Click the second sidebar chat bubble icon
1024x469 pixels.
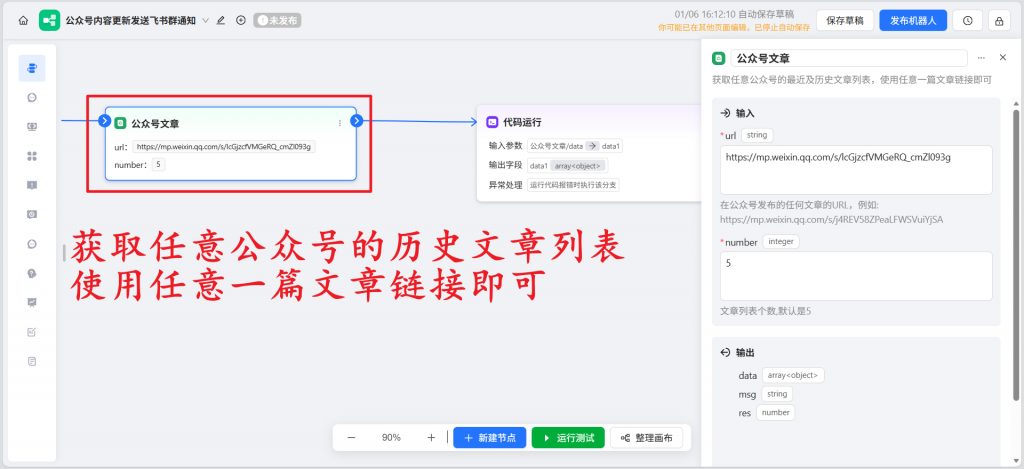32,98
